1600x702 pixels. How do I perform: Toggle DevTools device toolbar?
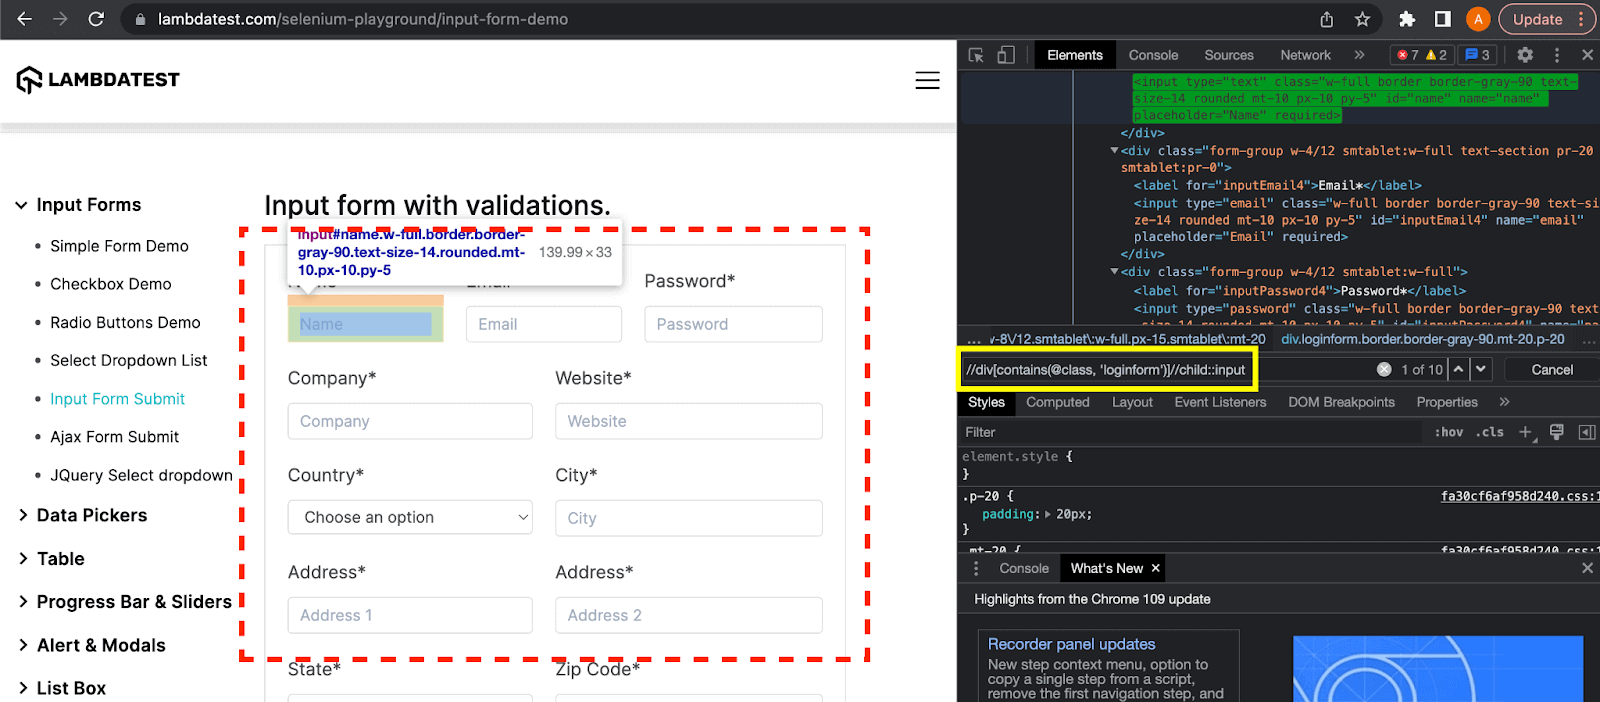click(1006, 55)
